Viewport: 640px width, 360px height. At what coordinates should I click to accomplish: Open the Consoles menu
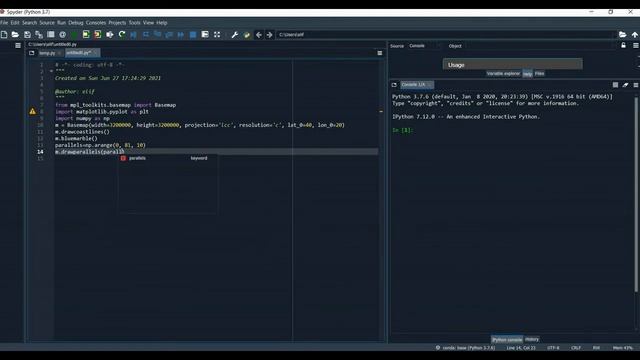click(96, 23)
